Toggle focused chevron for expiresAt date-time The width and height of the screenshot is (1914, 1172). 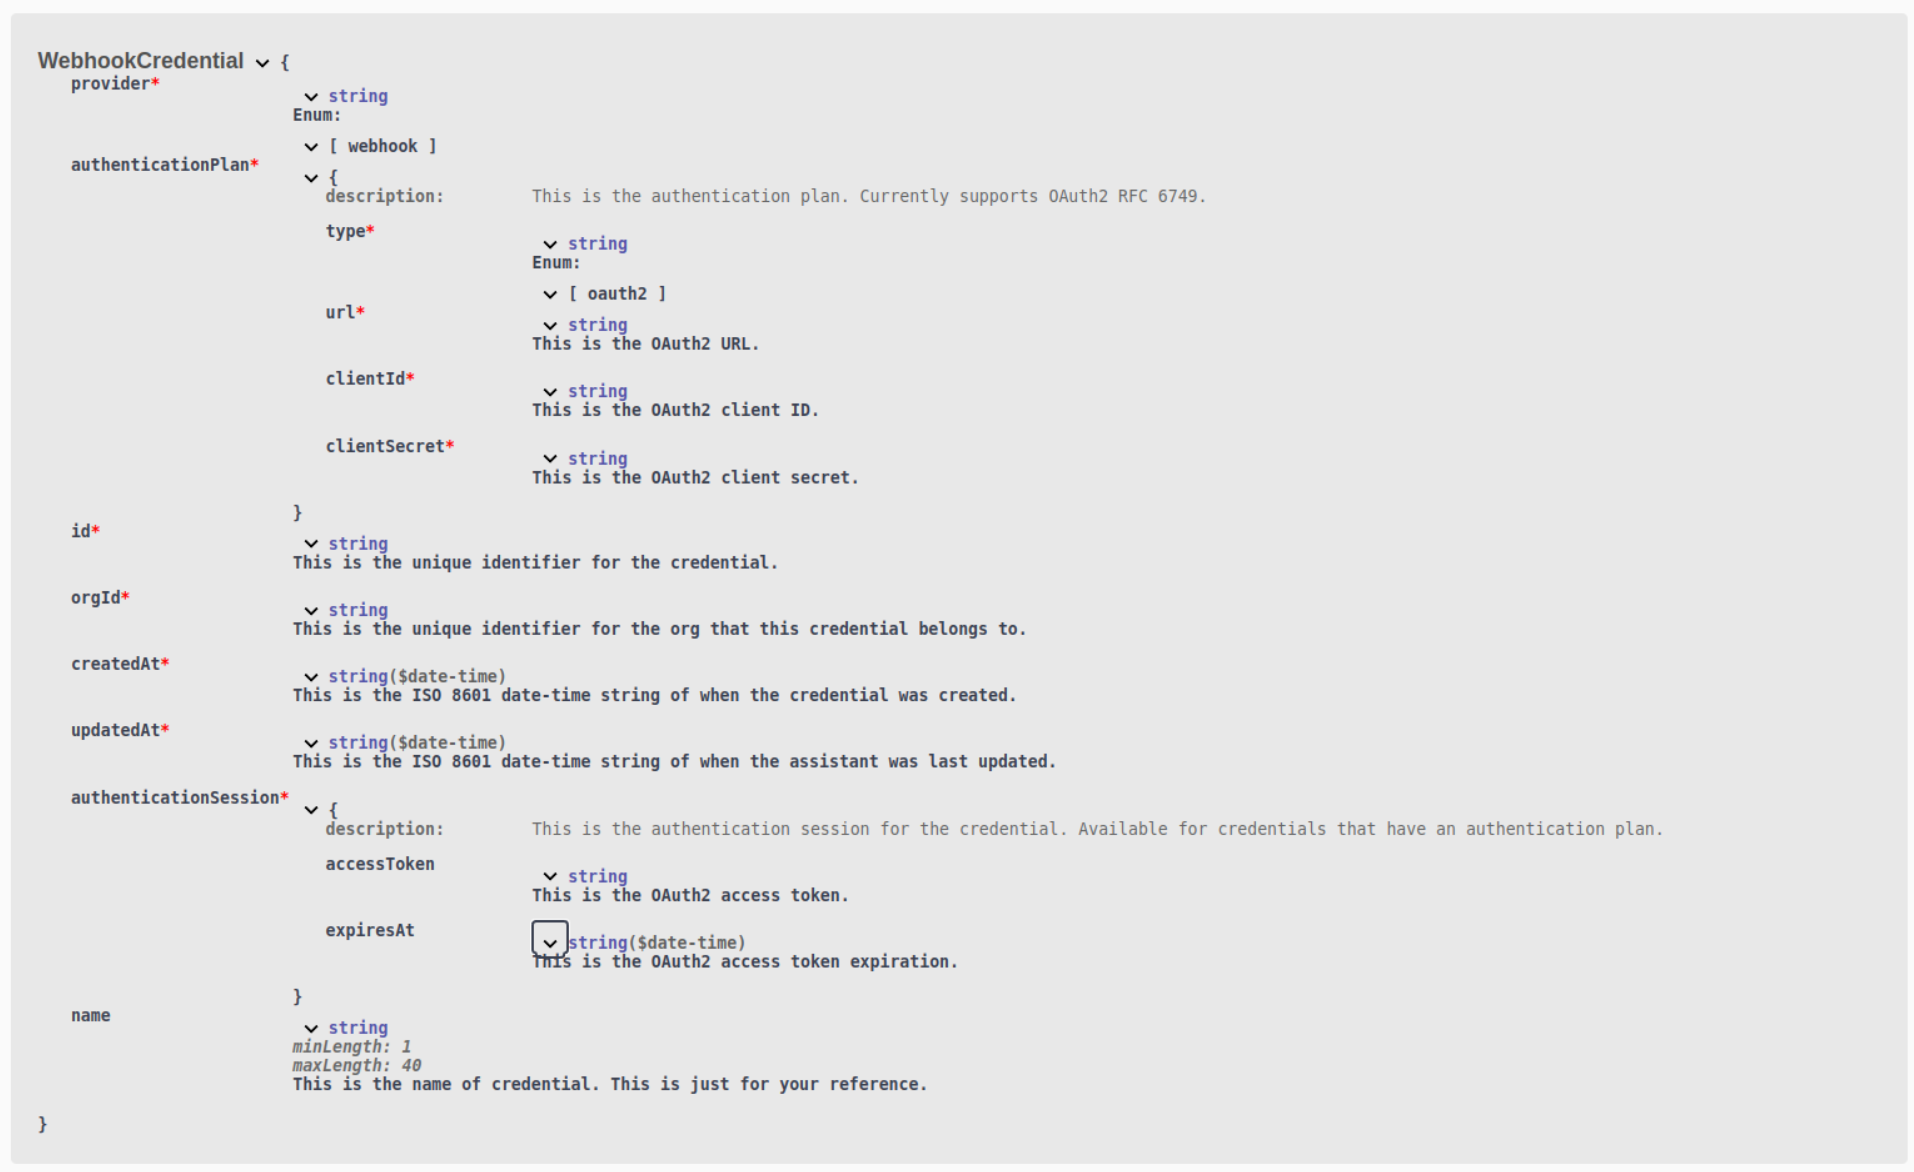[550, 942]
